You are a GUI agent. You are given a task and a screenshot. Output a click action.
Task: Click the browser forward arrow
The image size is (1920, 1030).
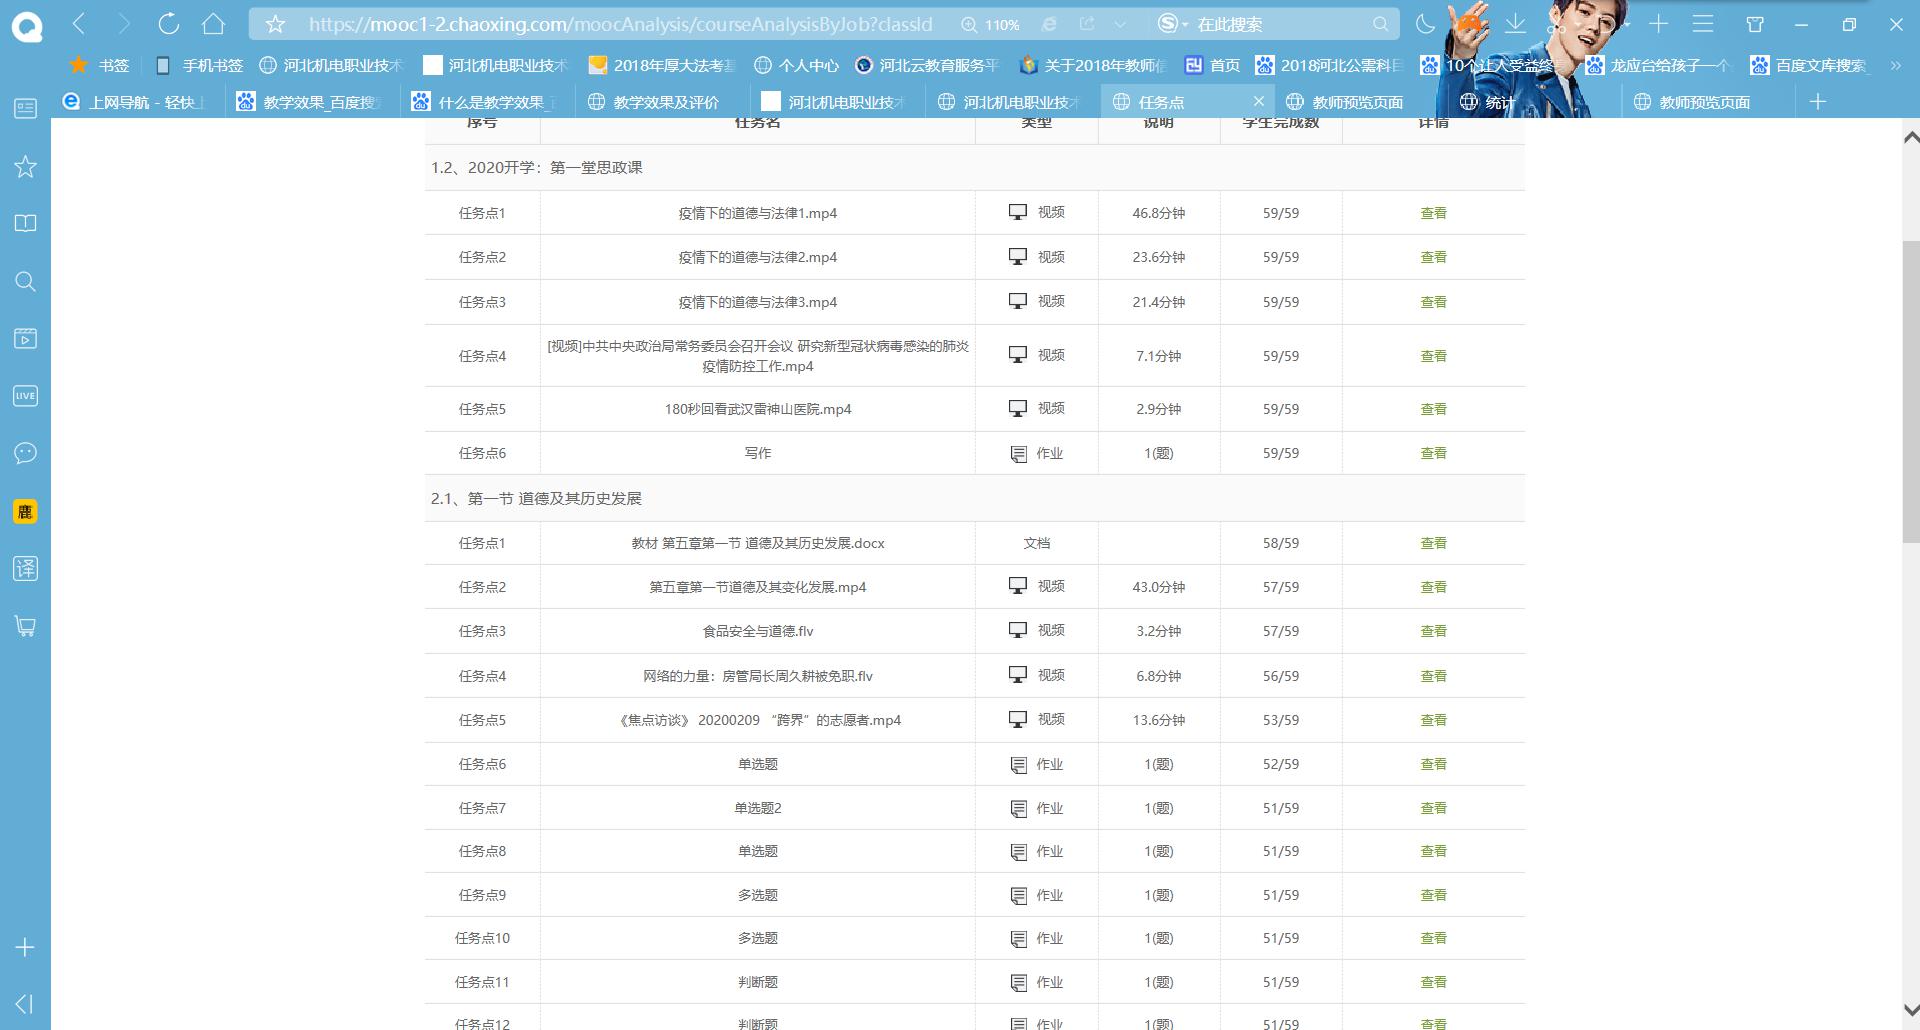tap(124, 23)
